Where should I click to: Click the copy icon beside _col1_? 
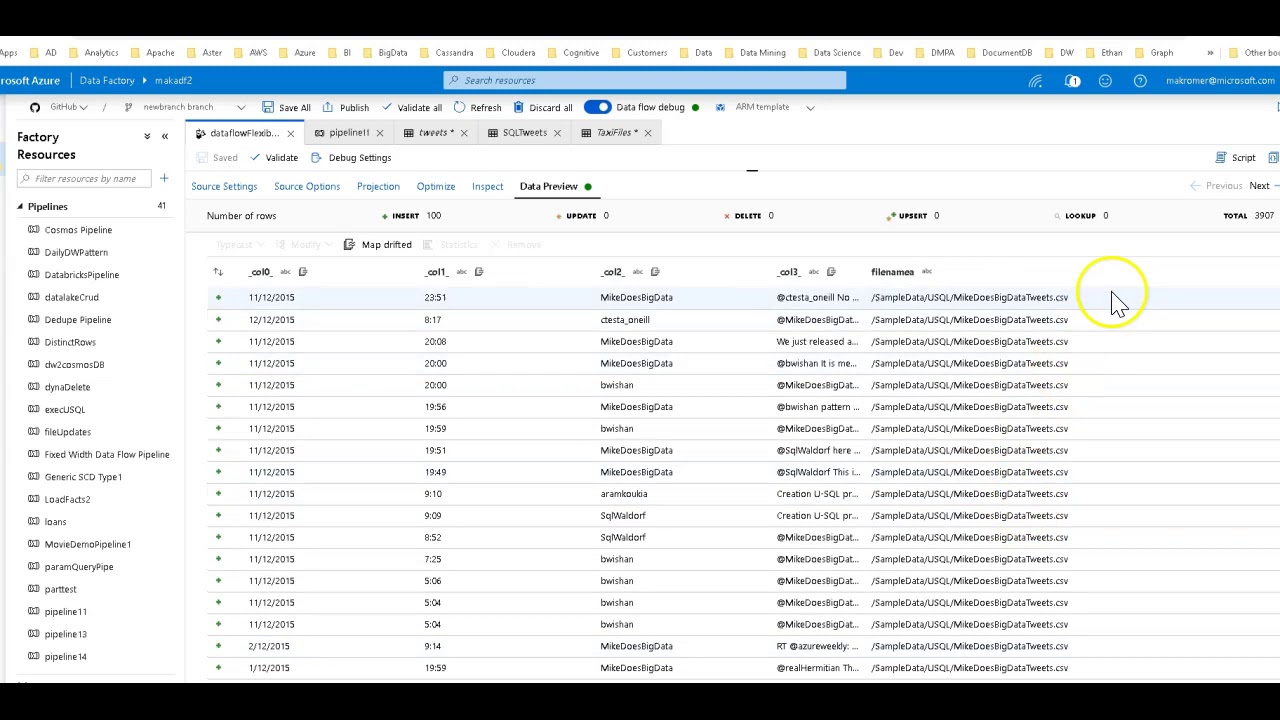[x=479, y=272]
